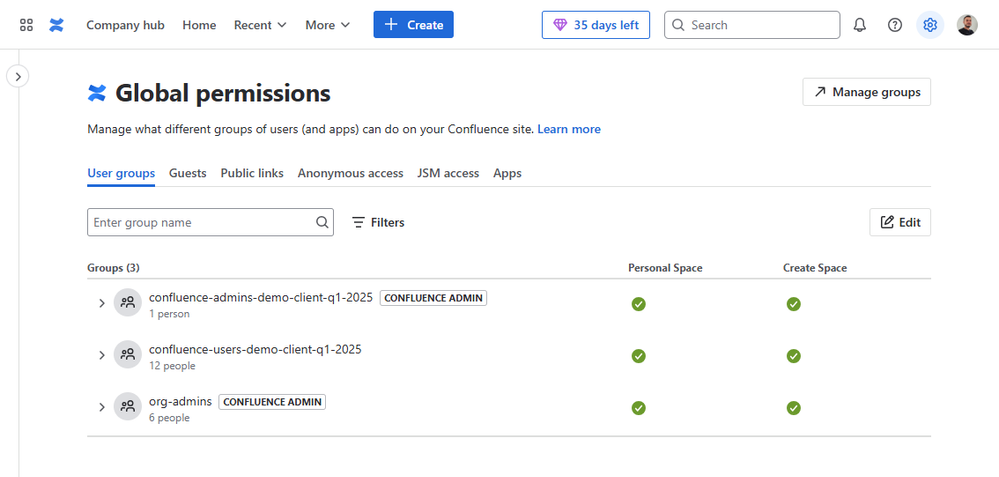Open the help question mark icon
Viewport: 999px width, 477px height.
(x=895, y=25)
